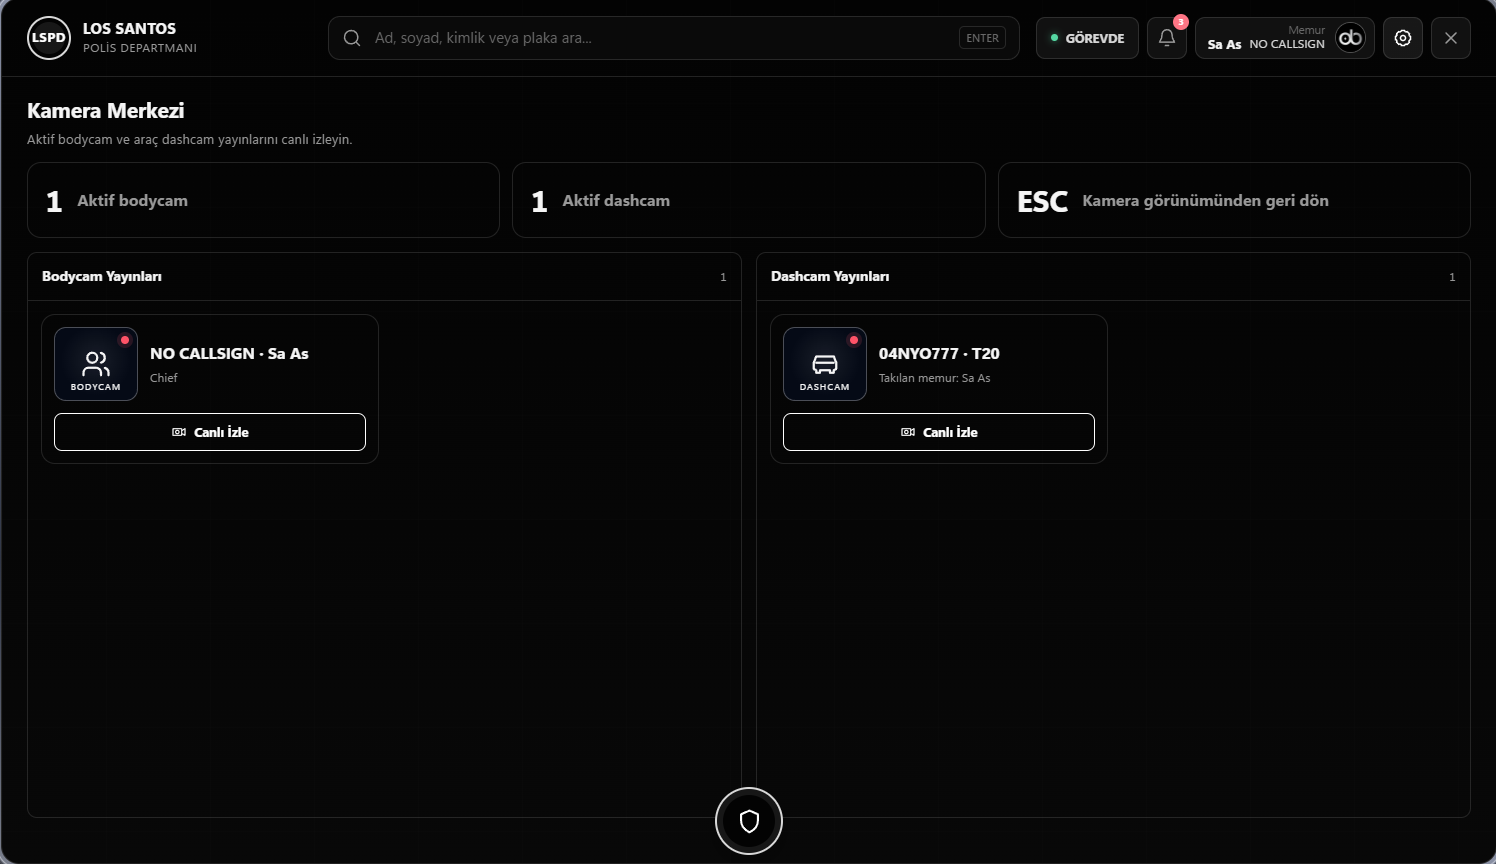Click the 'Takılan memur: Sa As' text
This screenshot has height=864, width=1496.
click(935, 378)
